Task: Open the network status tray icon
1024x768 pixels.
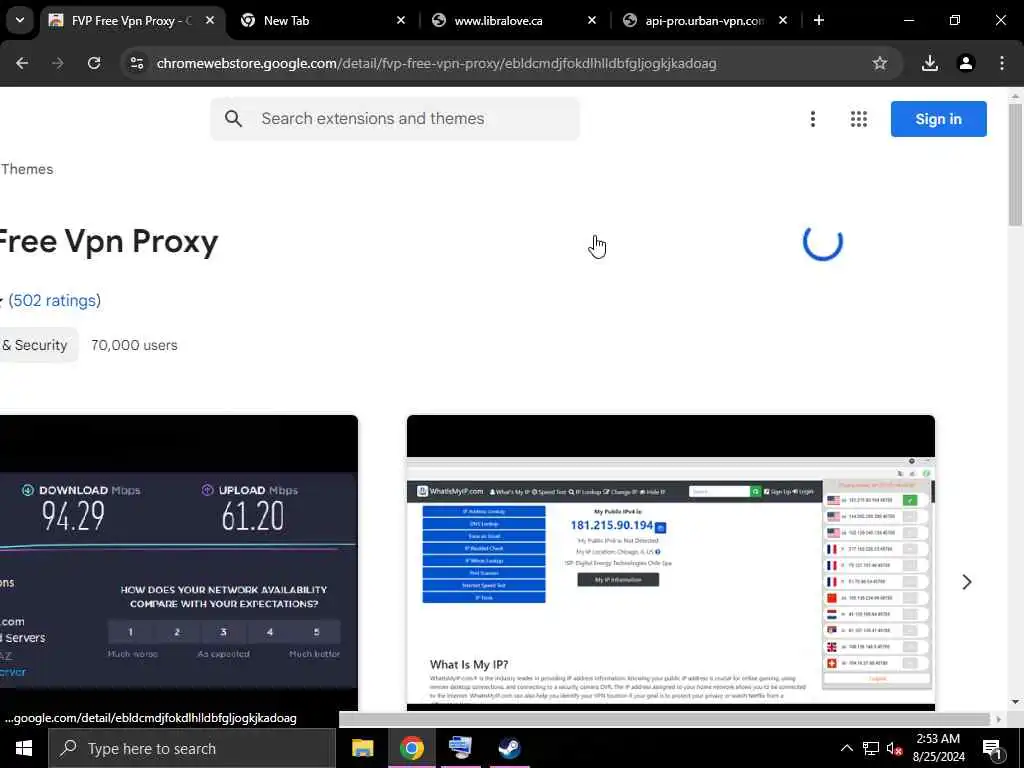Action: 871,748
